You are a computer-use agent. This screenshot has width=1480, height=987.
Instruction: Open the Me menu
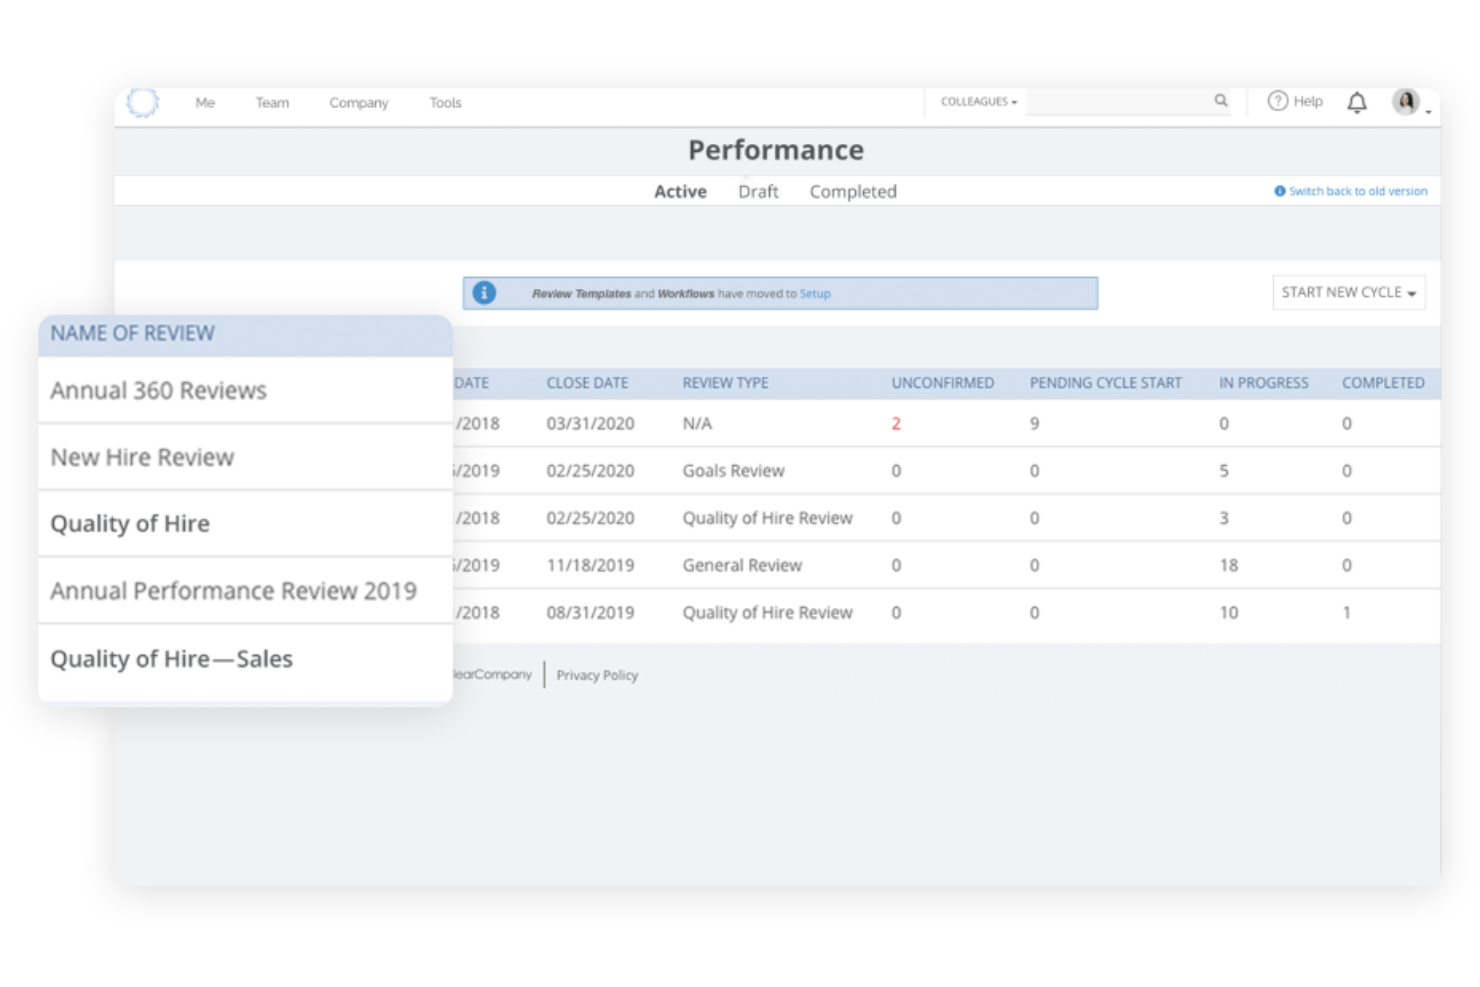click(x=205, y=102)
